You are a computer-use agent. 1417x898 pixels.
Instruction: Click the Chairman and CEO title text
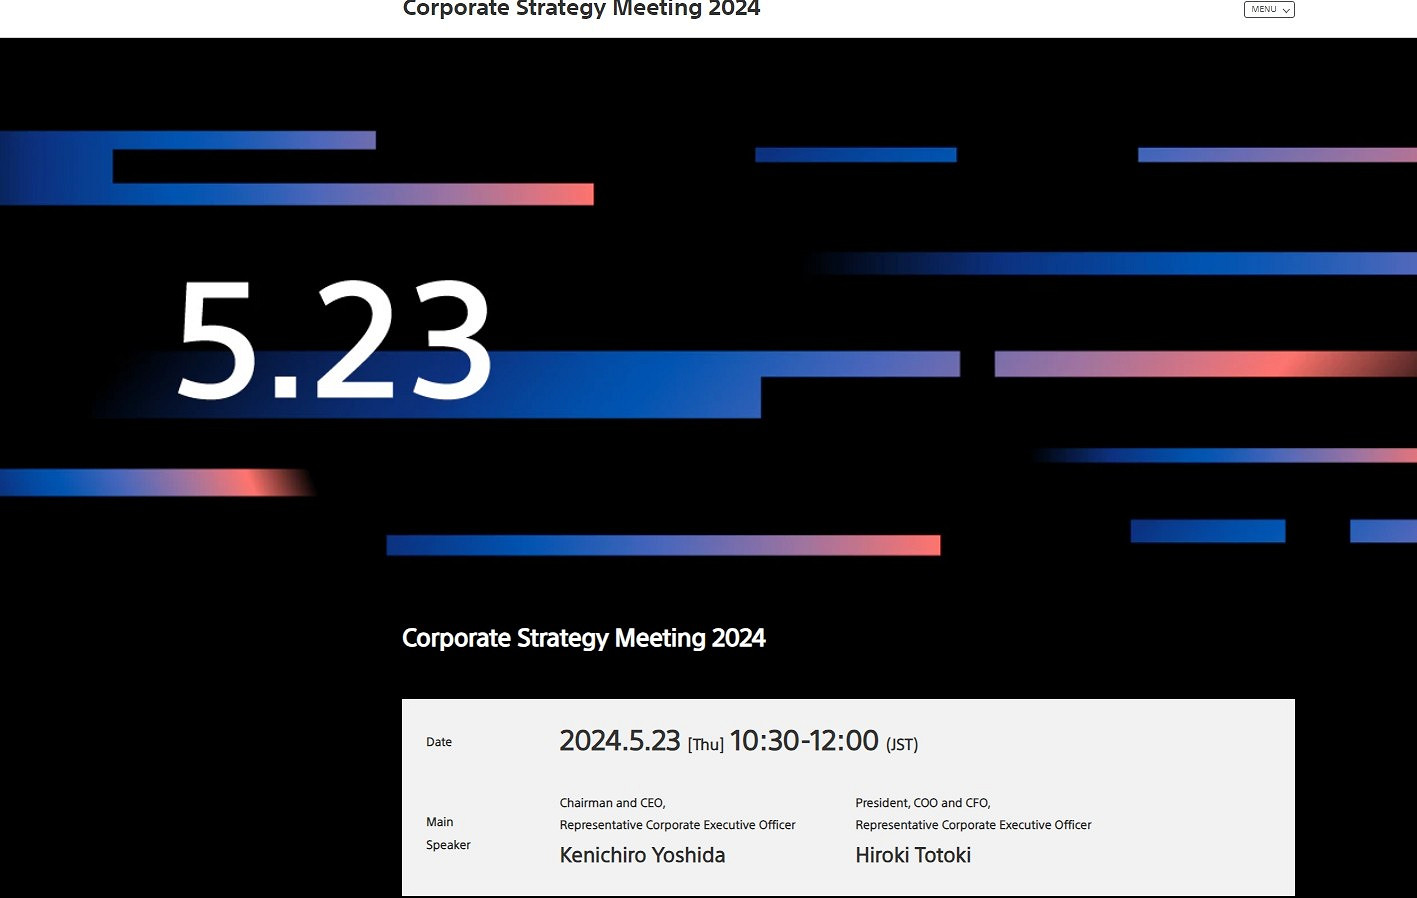(x=612, y=803)
